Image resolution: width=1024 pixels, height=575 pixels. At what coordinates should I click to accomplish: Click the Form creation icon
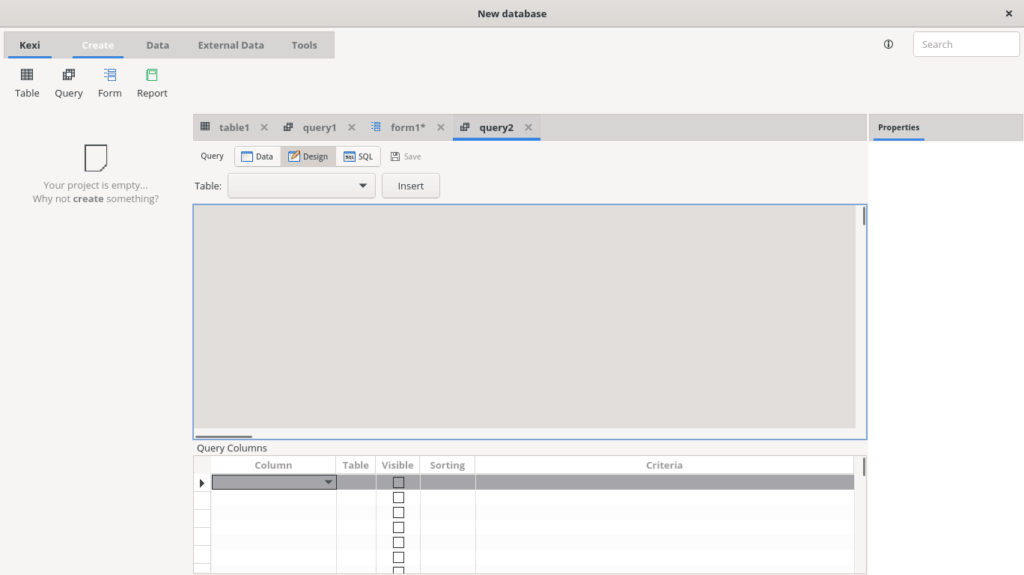(110, 82)
